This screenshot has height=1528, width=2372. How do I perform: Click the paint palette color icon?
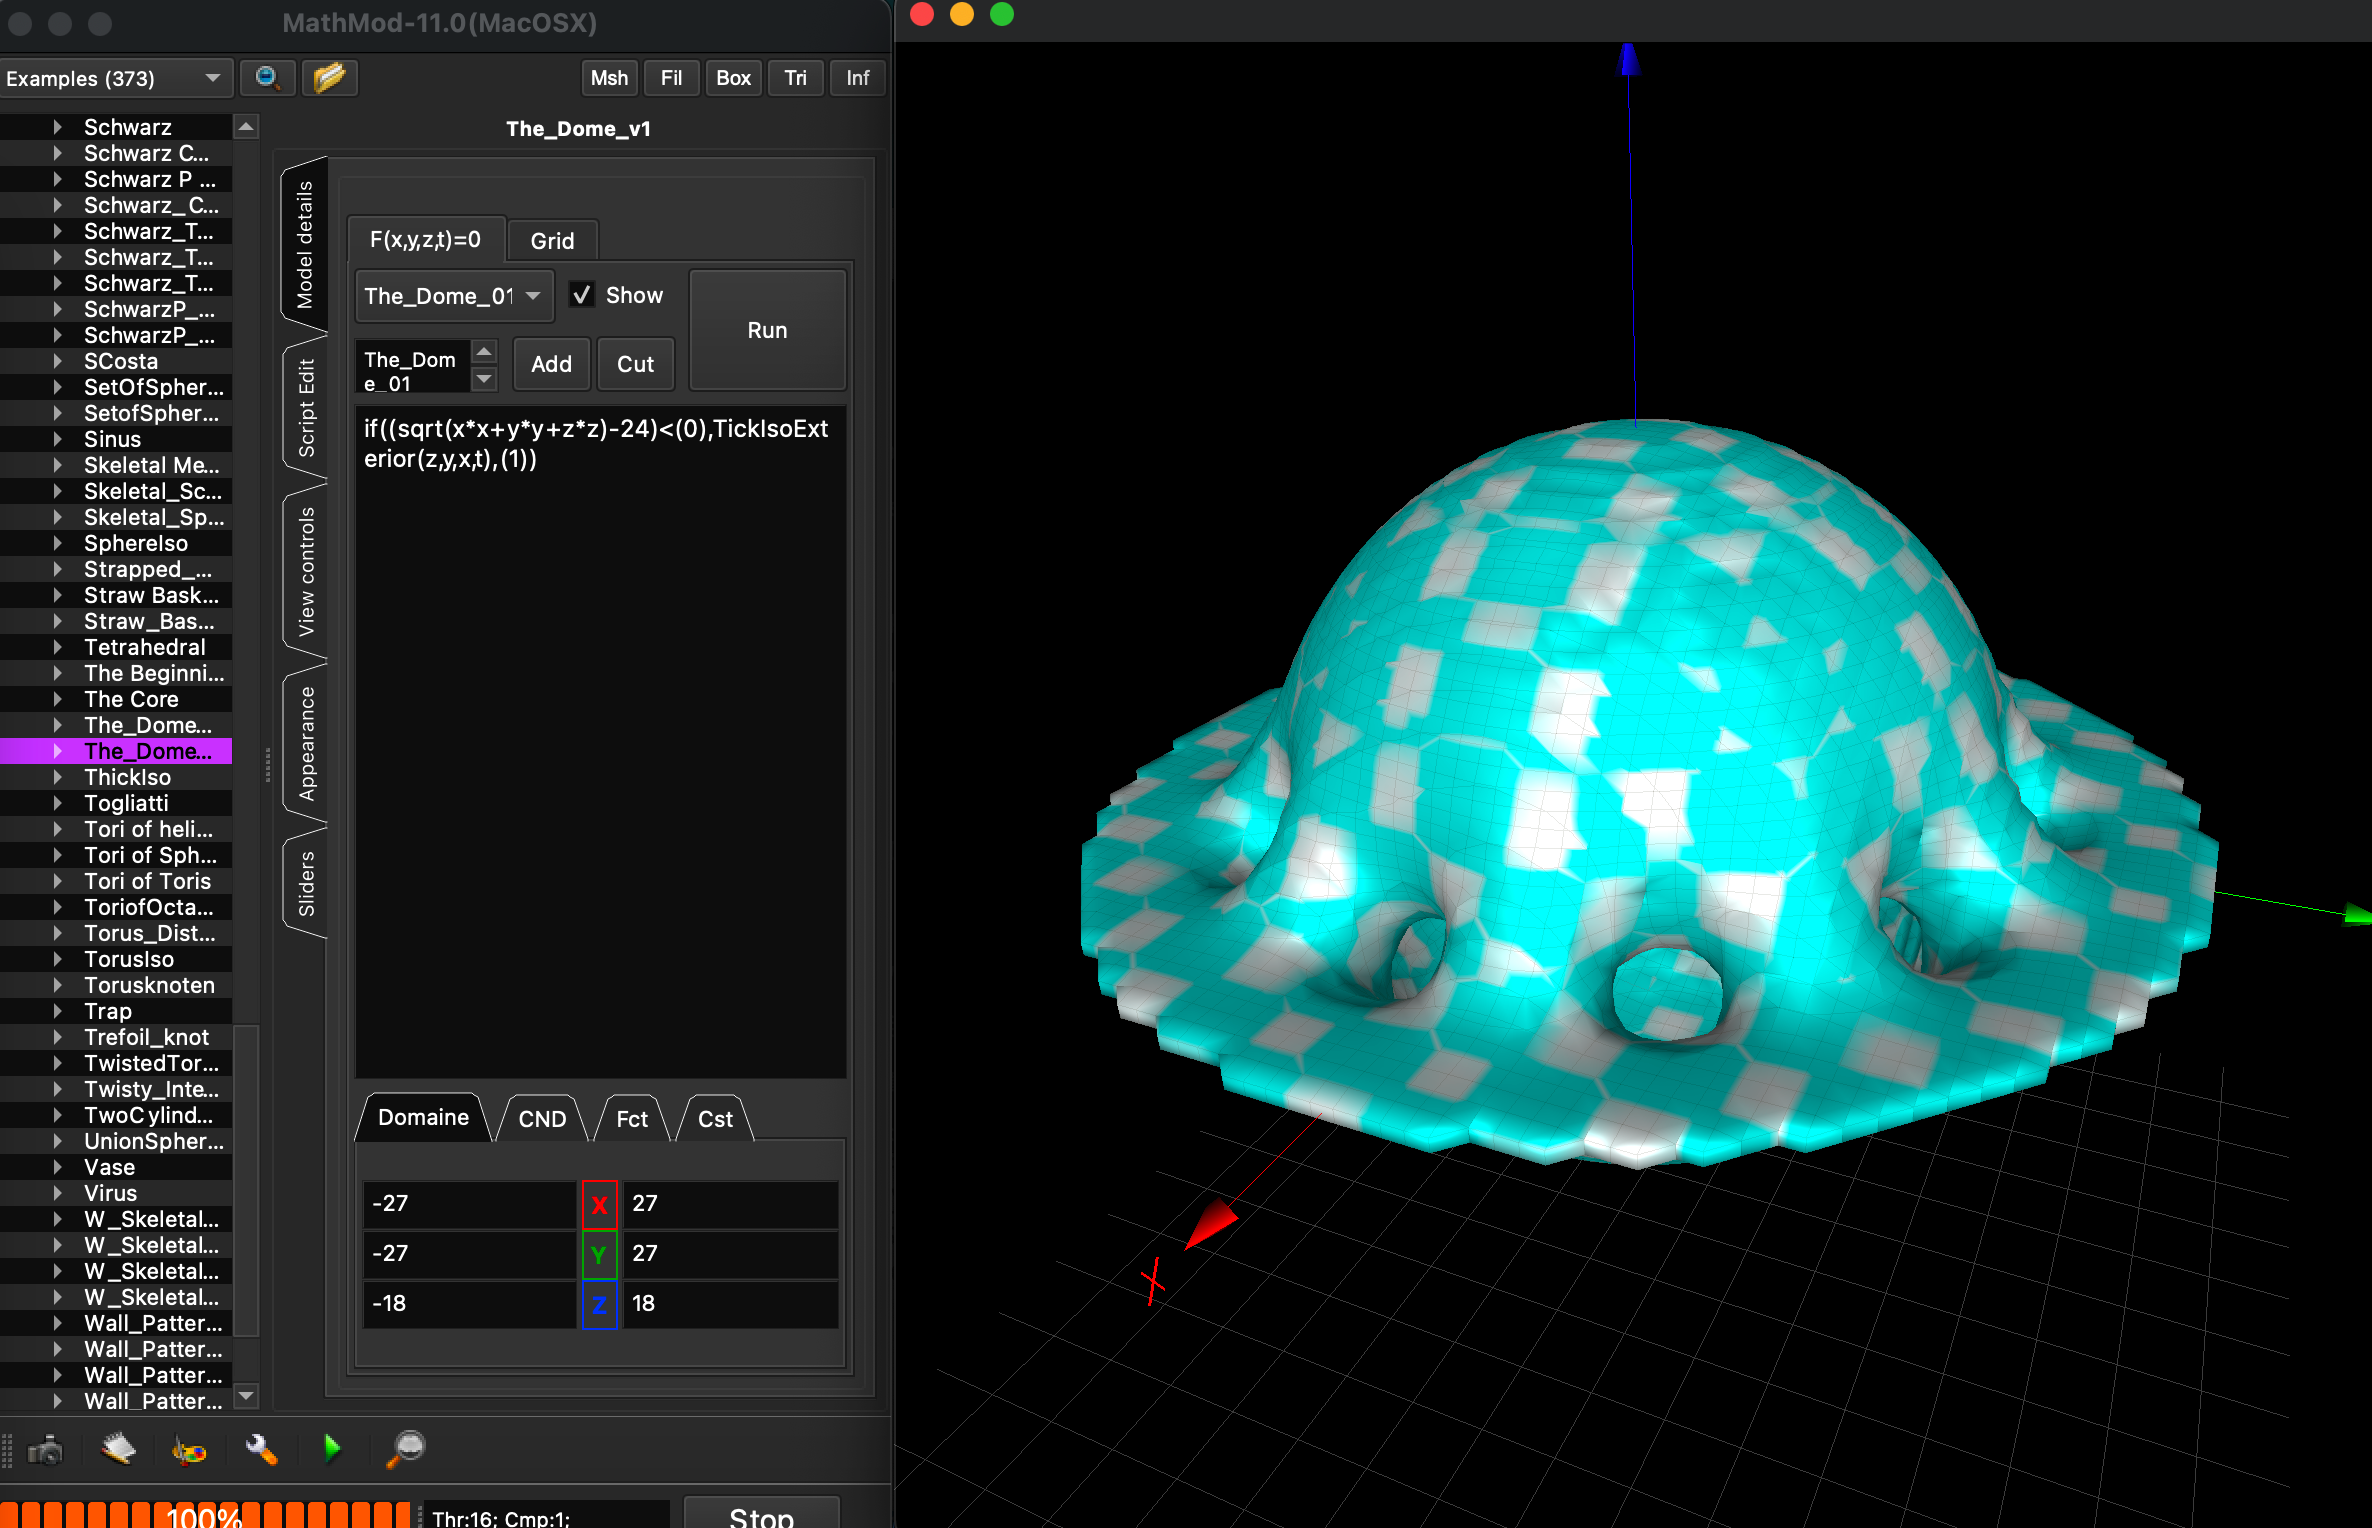189,1449
